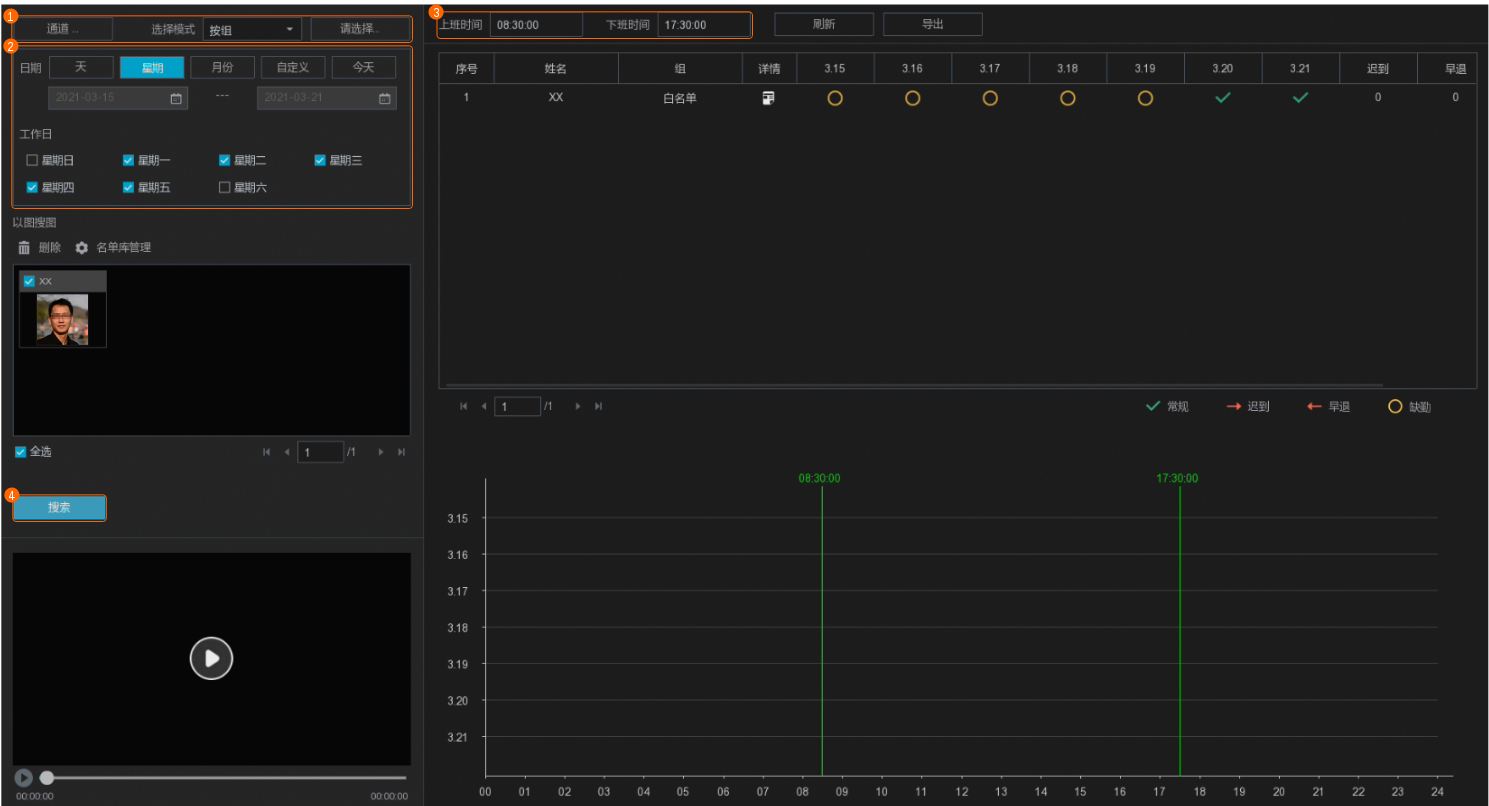
Task: Jump to last page in face list pager
Action: [401, 452]
